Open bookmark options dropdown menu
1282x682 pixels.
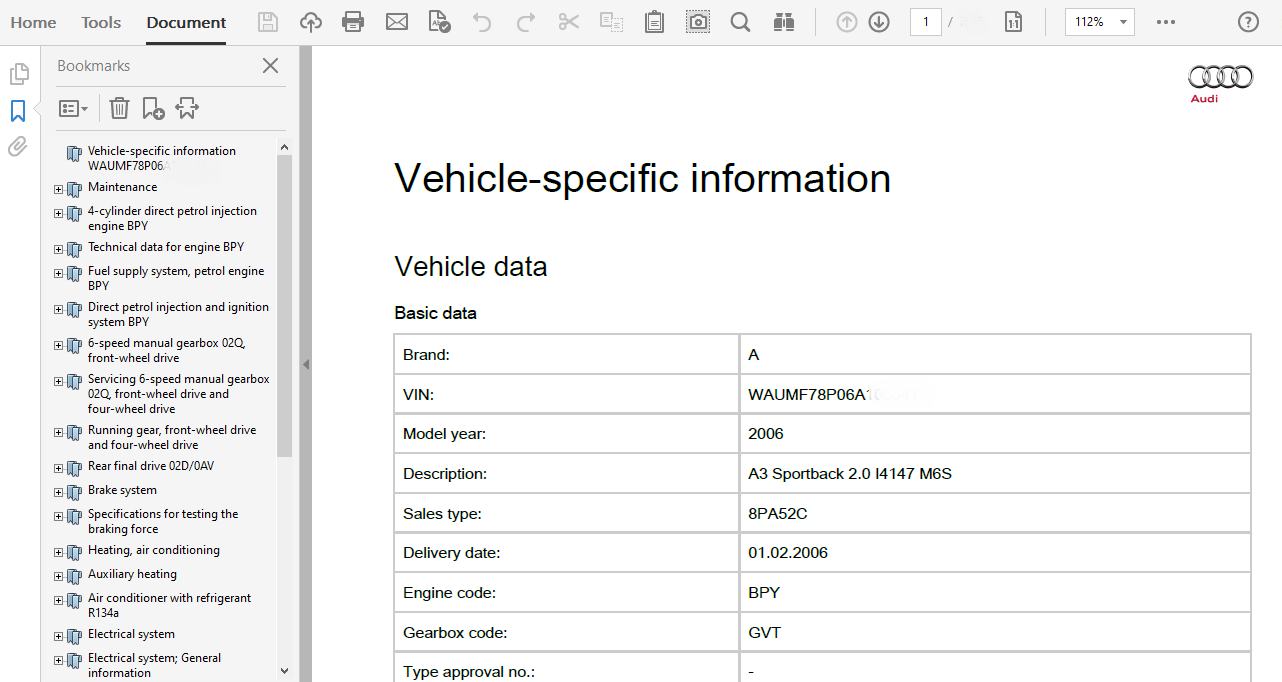(x=74, y=108)
